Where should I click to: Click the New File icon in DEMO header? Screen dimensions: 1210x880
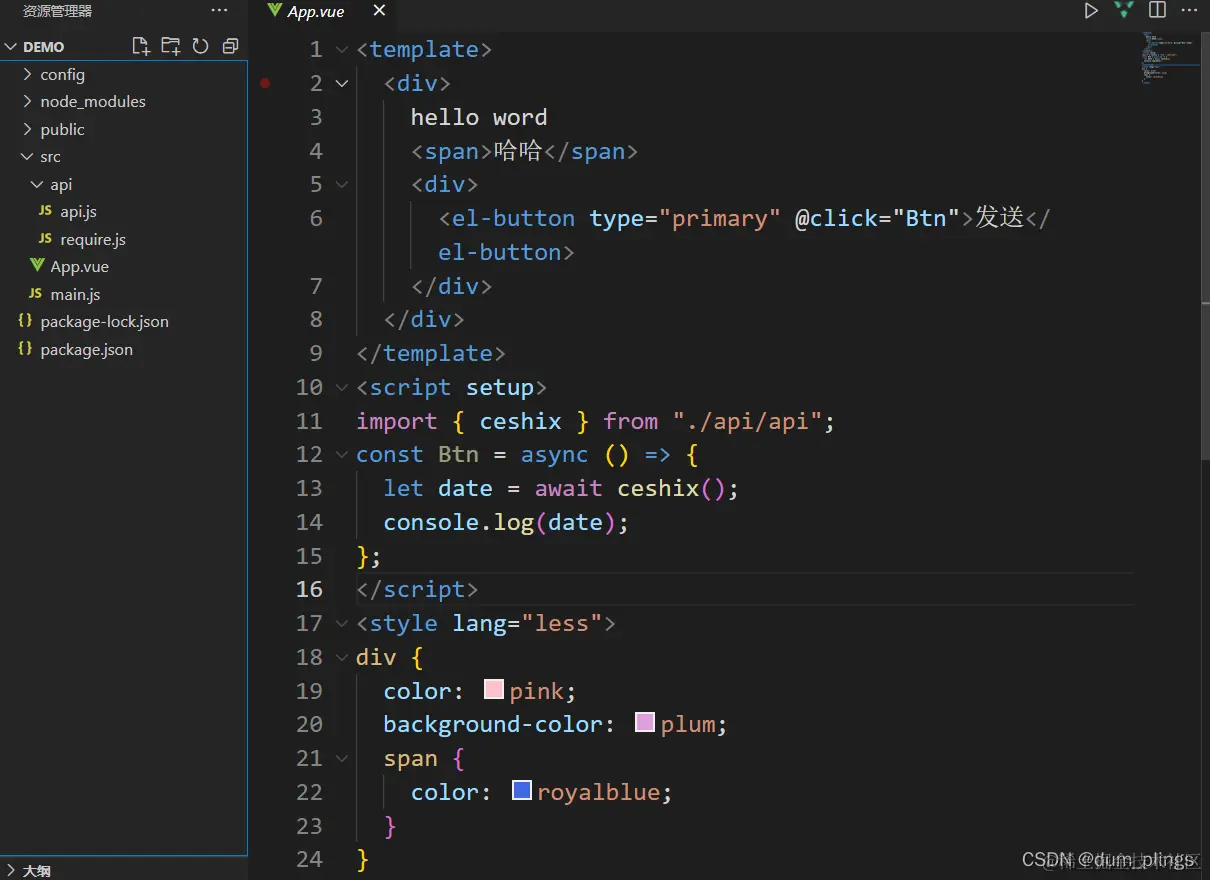point(141,46)
